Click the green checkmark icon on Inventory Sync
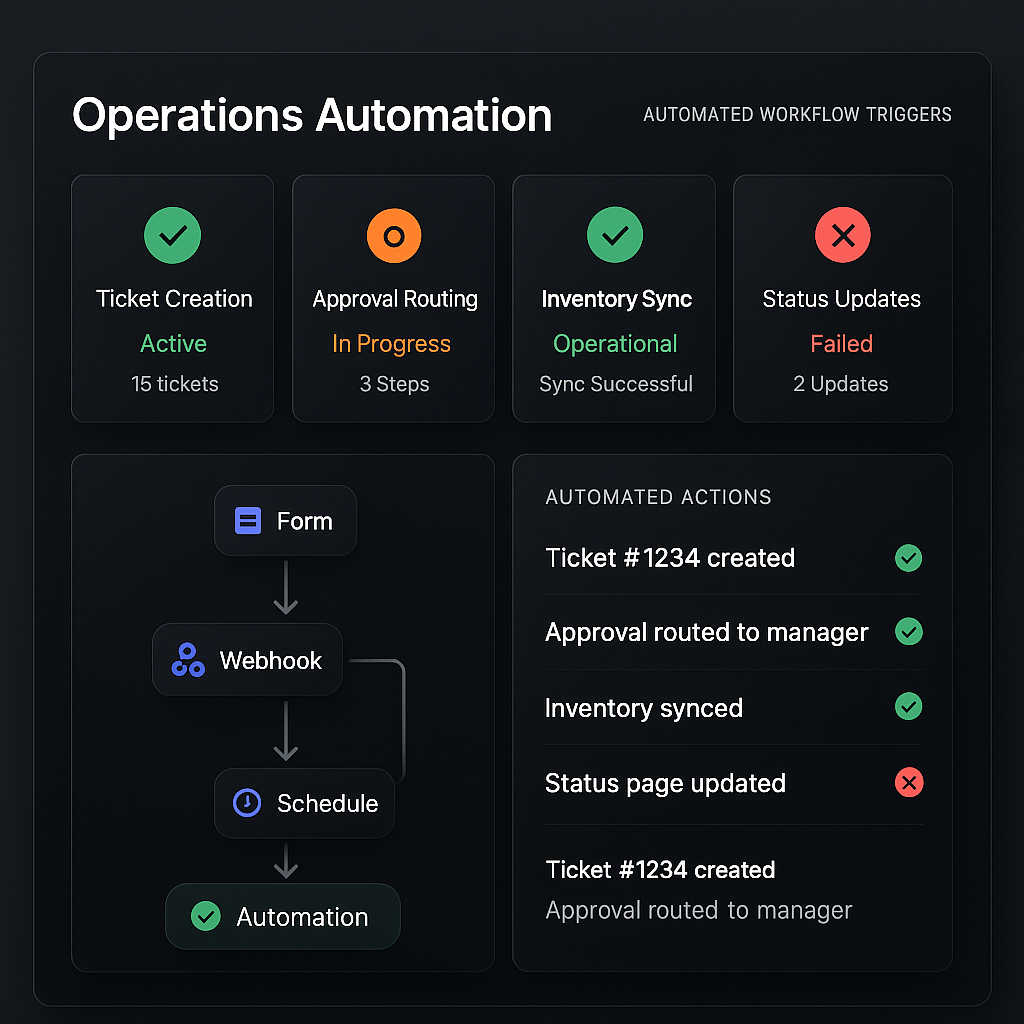 coord(615,236)
